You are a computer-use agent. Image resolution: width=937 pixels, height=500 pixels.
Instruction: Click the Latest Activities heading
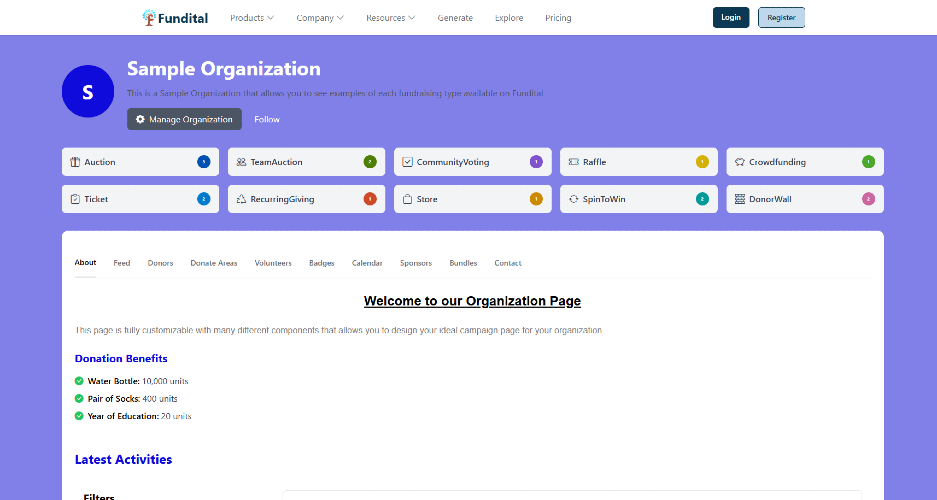(x=123, y=459)
